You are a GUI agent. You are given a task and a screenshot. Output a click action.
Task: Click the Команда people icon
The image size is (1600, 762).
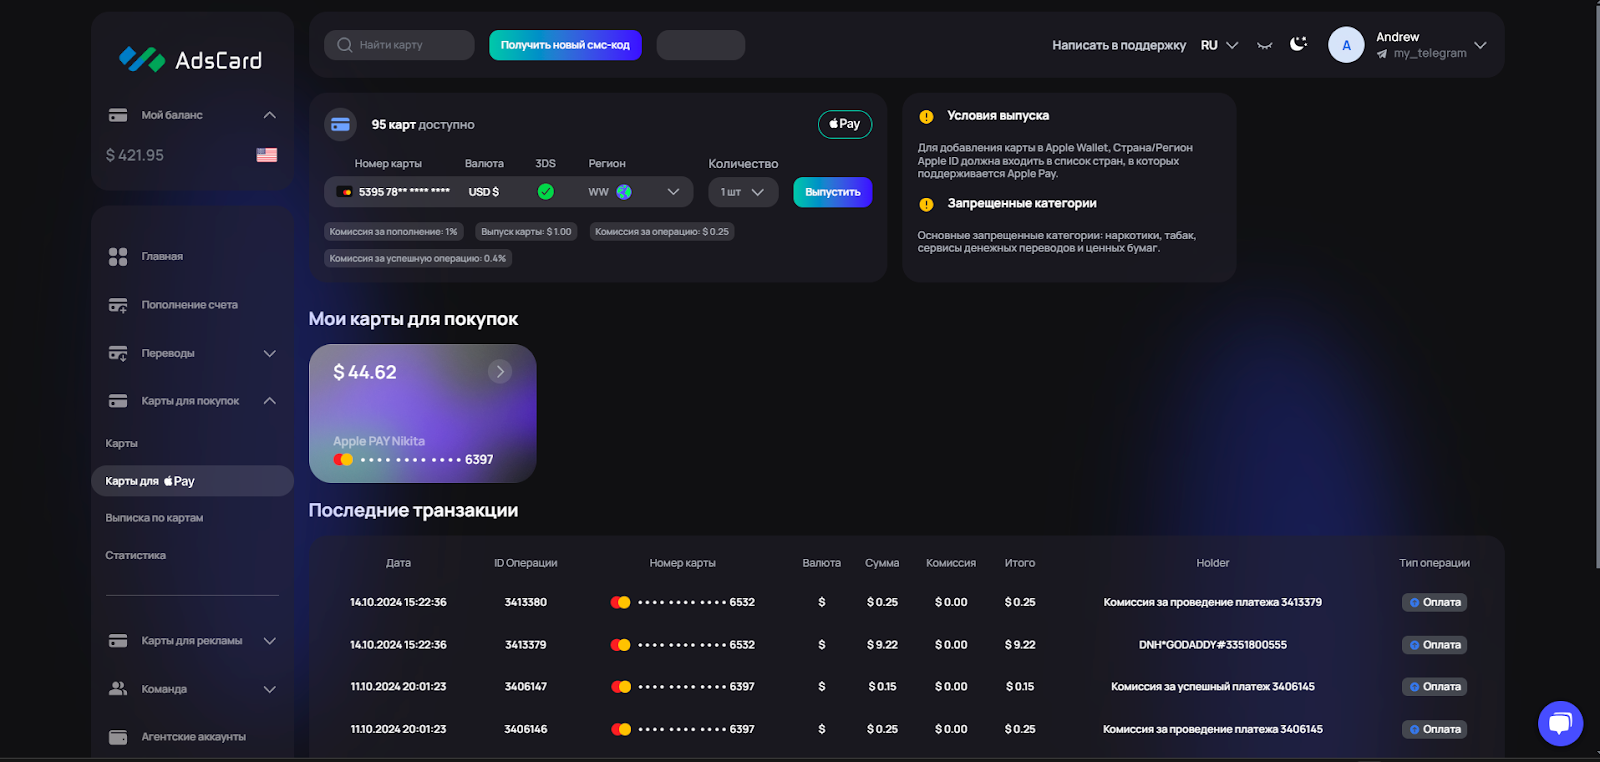coord(118,689)
